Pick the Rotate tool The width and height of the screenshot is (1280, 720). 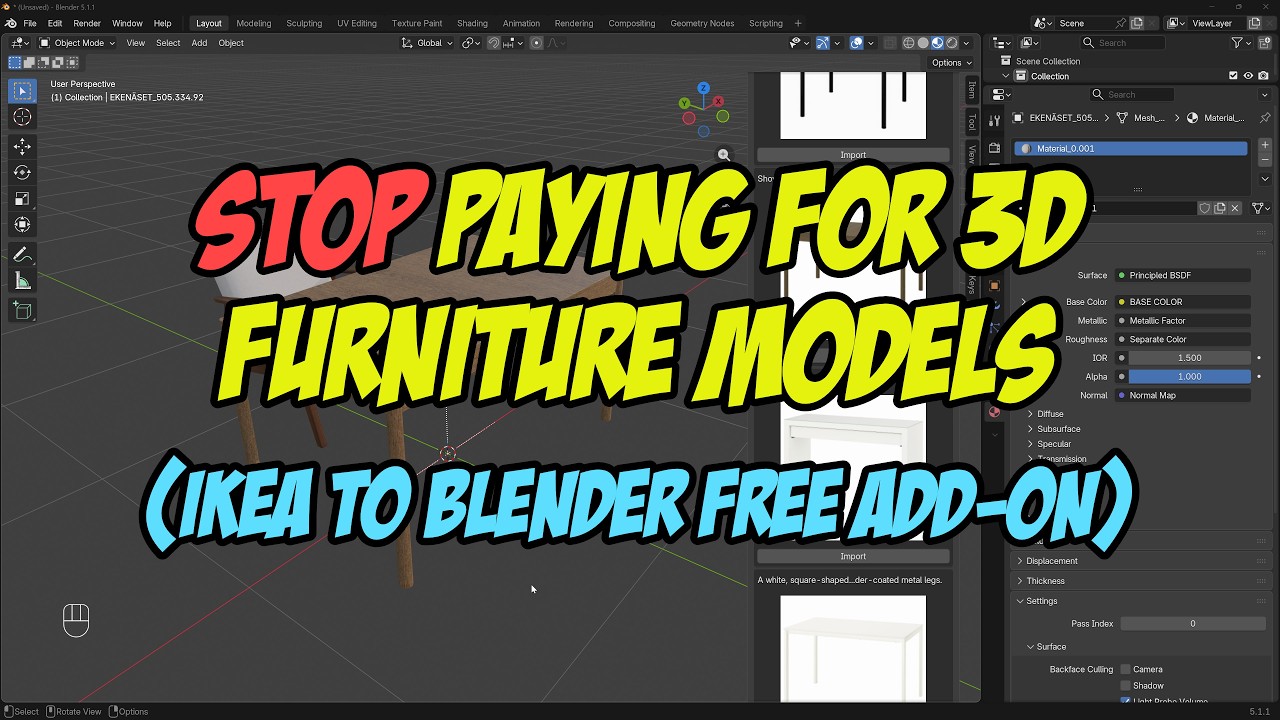click(22, 173)
